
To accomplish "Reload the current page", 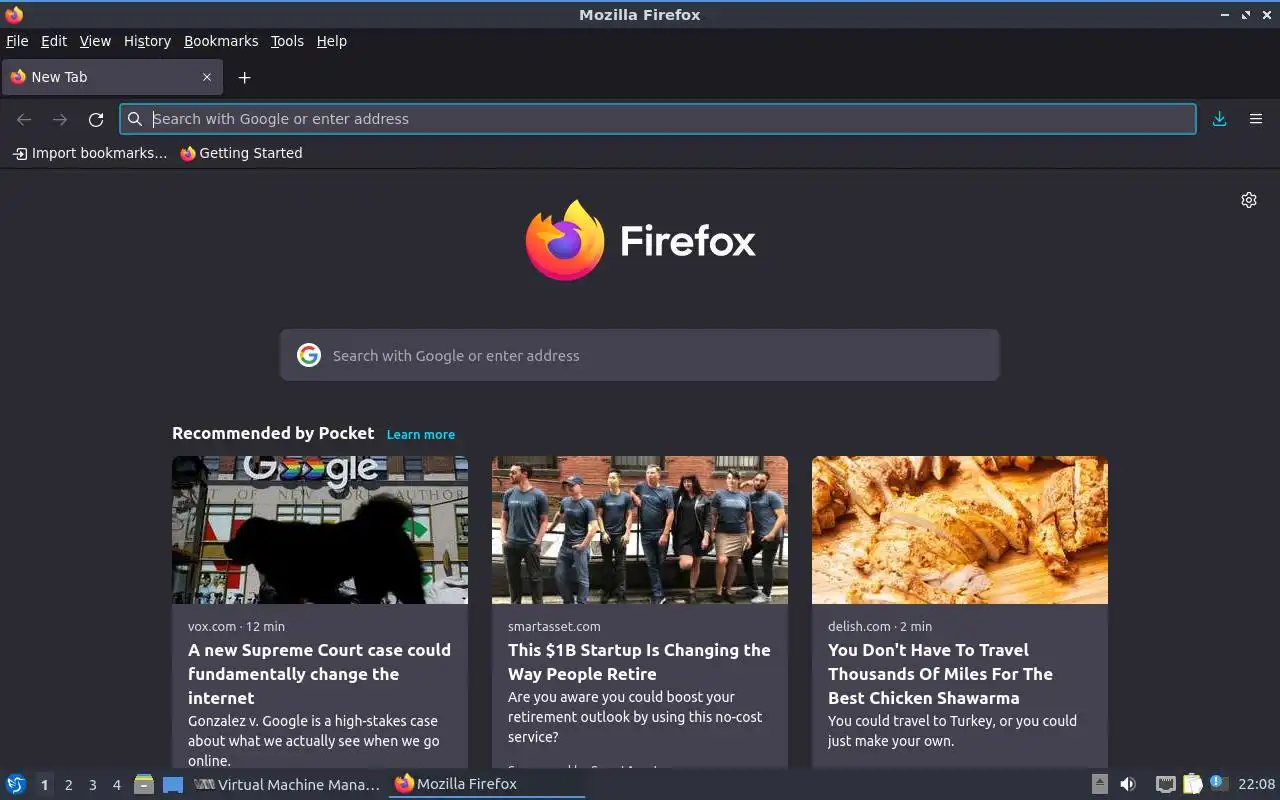I will 96,119.
